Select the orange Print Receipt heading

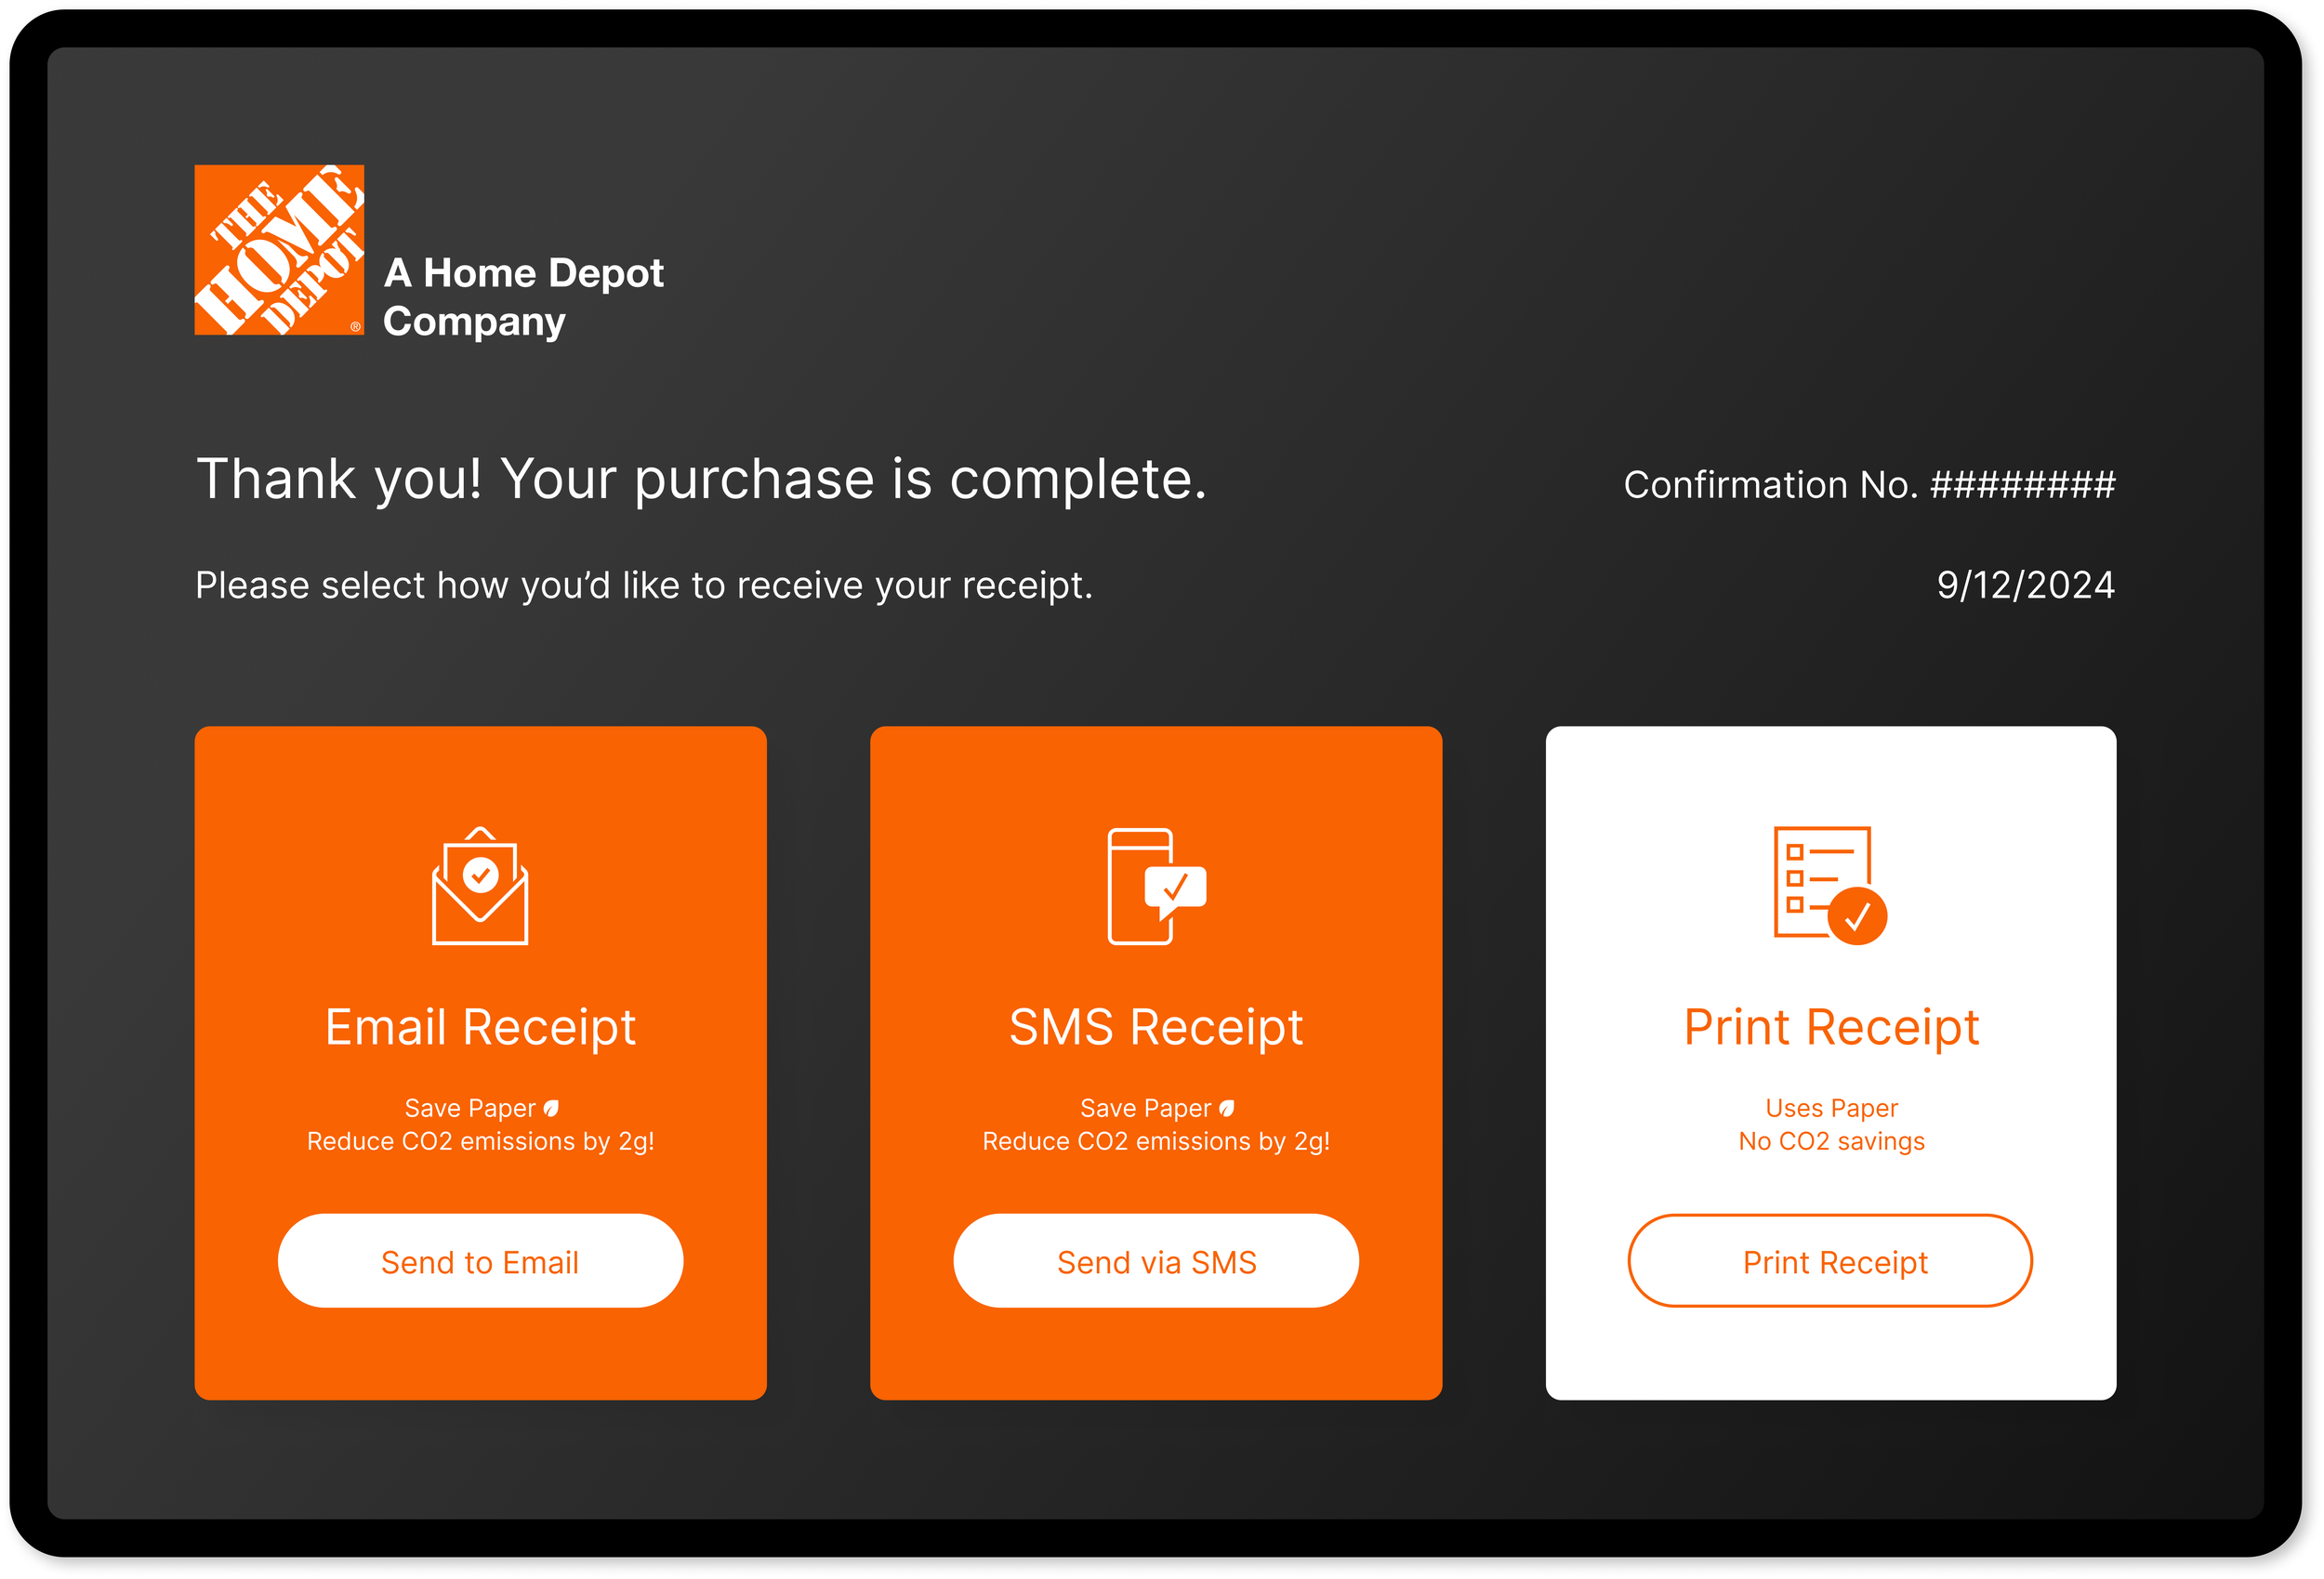pyautogui.click(x=1831, y=1027)
